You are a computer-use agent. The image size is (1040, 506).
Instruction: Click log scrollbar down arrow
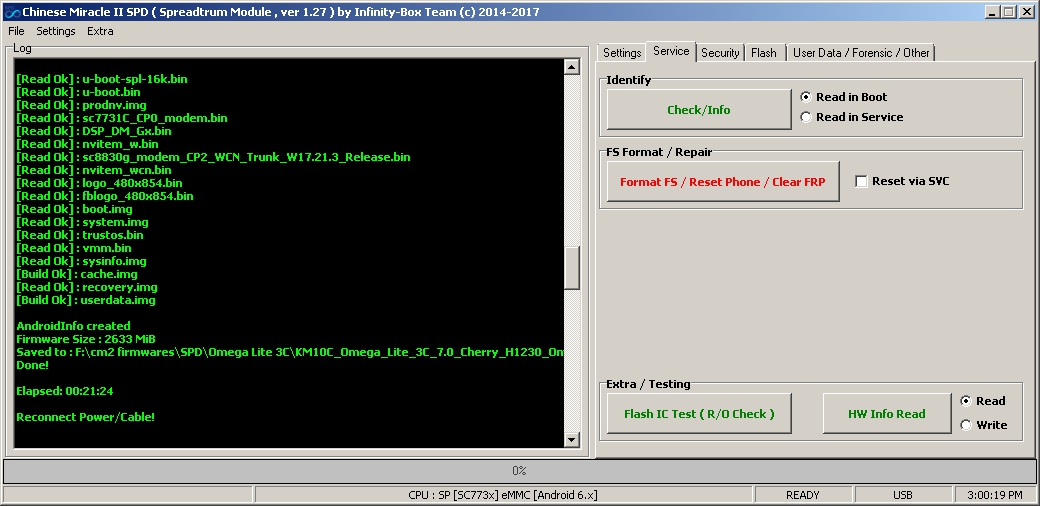pos(571,439)
